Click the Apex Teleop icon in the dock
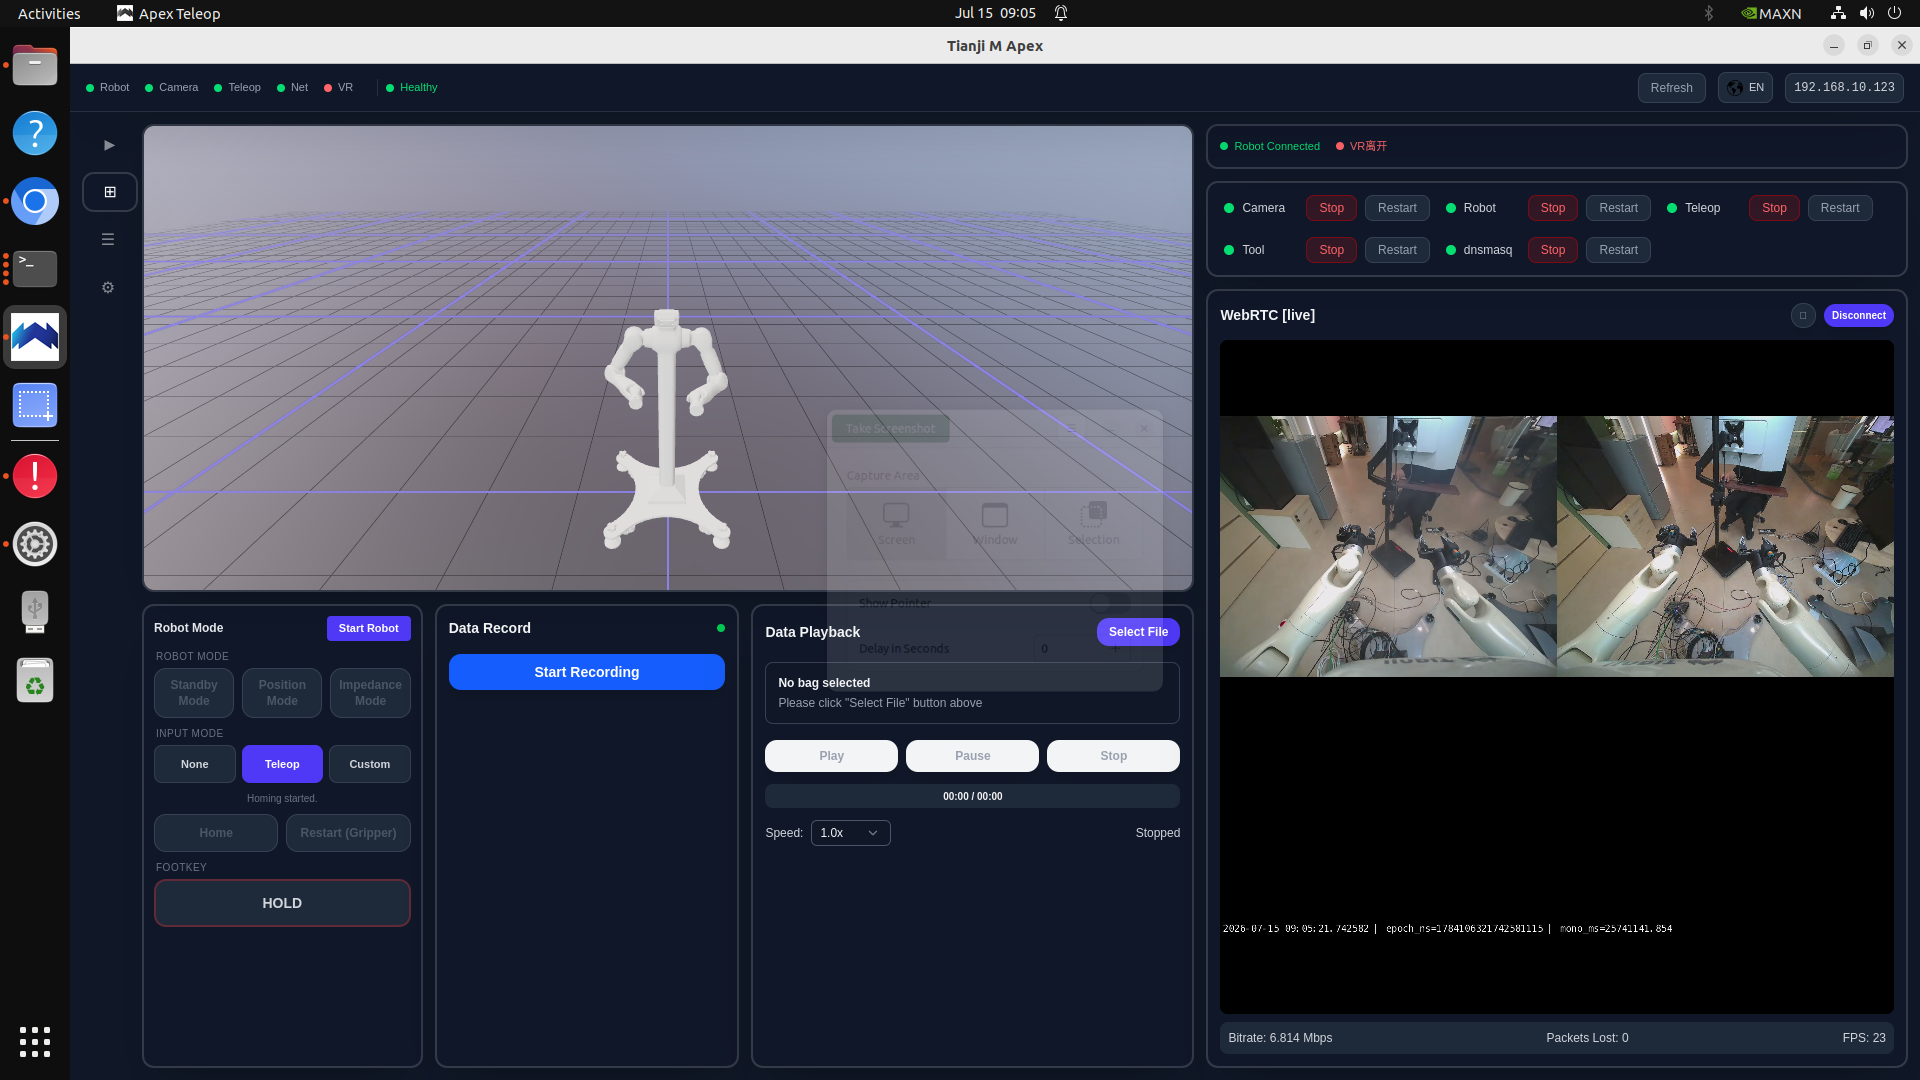This screenshot has width=1920, height=1080. pyautogui.click(x=35, y=337)
